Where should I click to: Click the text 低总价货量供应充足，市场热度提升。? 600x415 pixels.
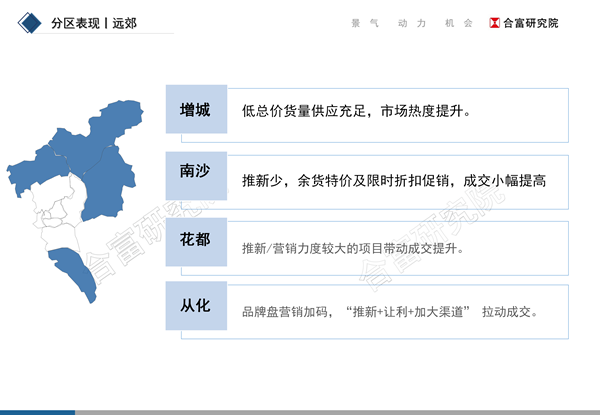pos(356,111)
